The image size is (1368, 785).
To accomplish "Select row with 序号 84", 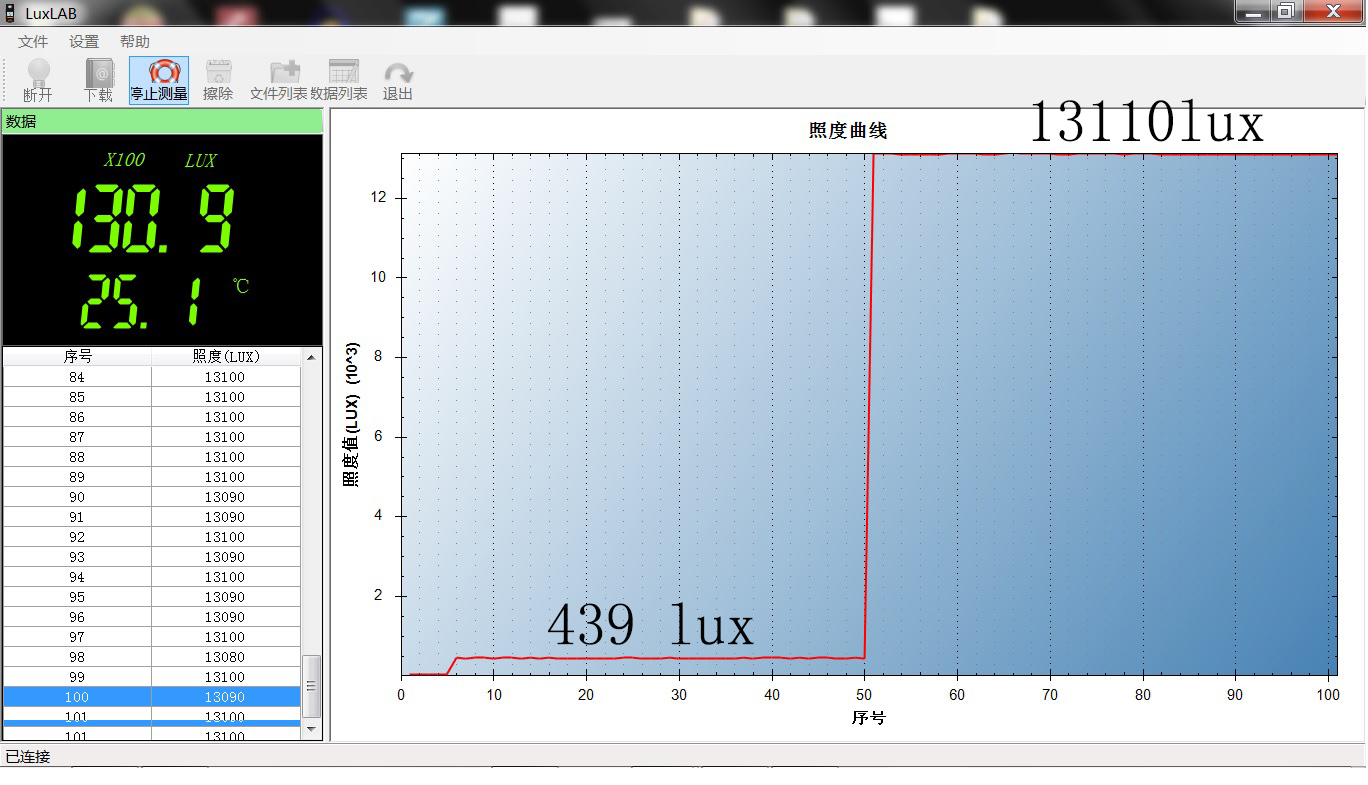I will coord(152,377).
